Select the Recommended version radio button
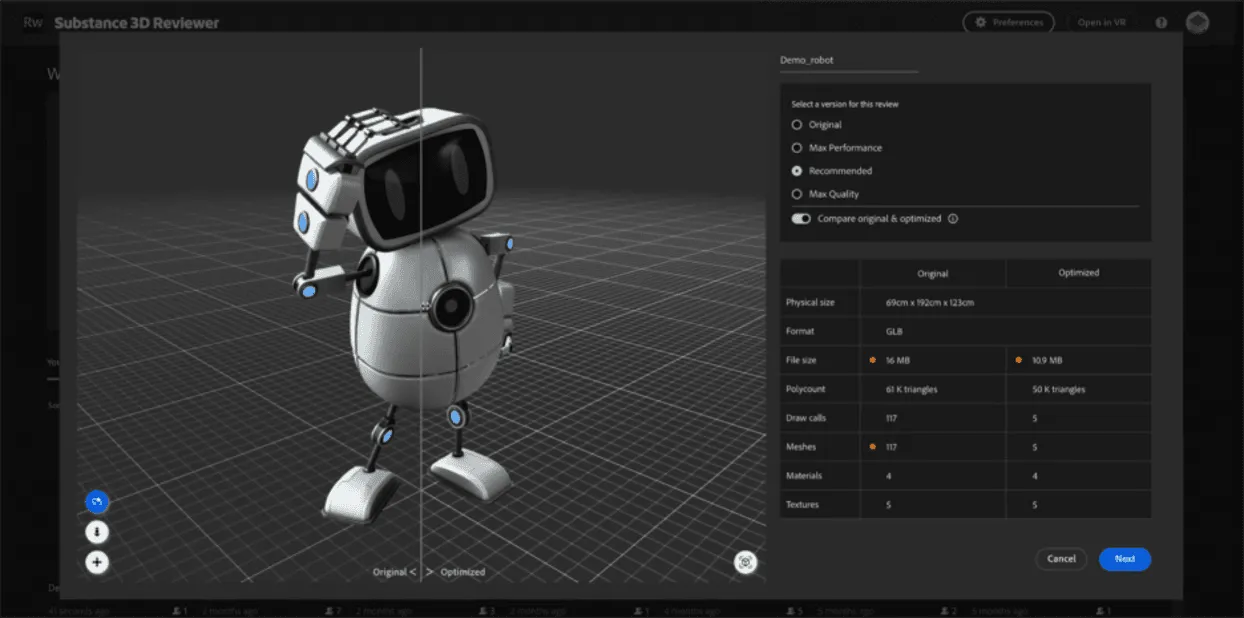This screenshot has height=618, width=1244. (797, 171)
